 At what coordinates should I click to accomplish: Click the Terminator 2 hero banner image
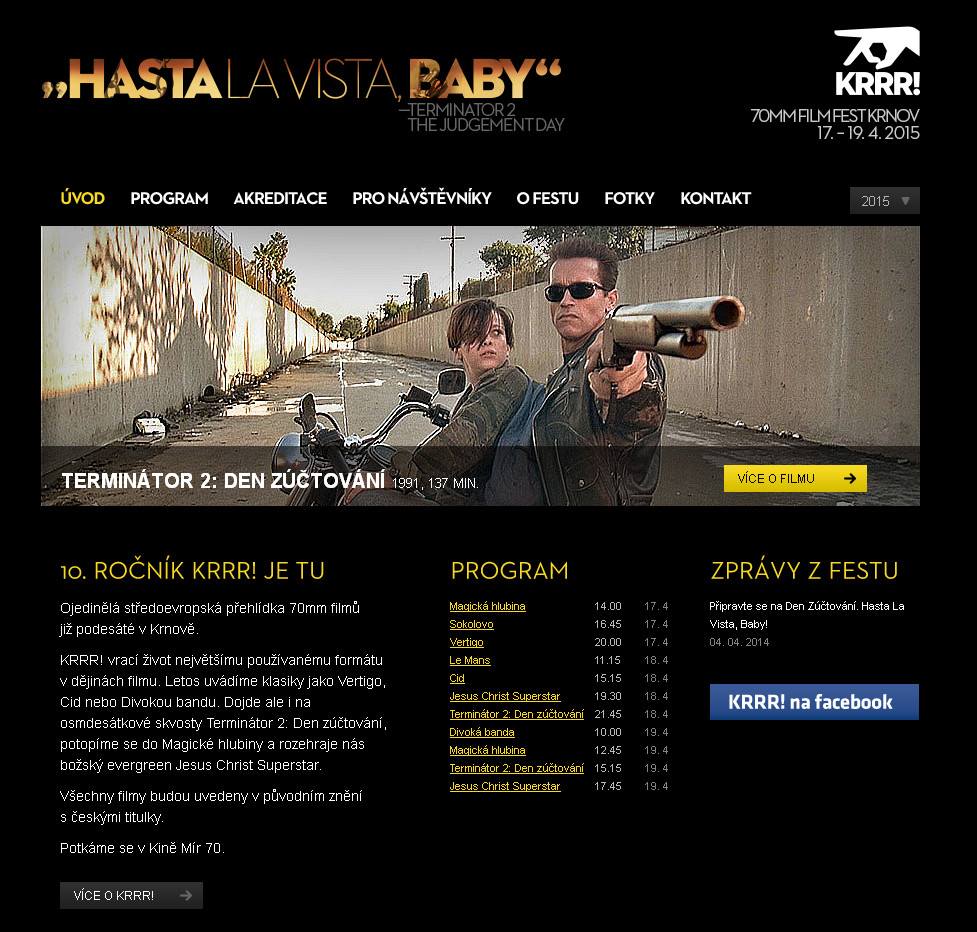480,366
